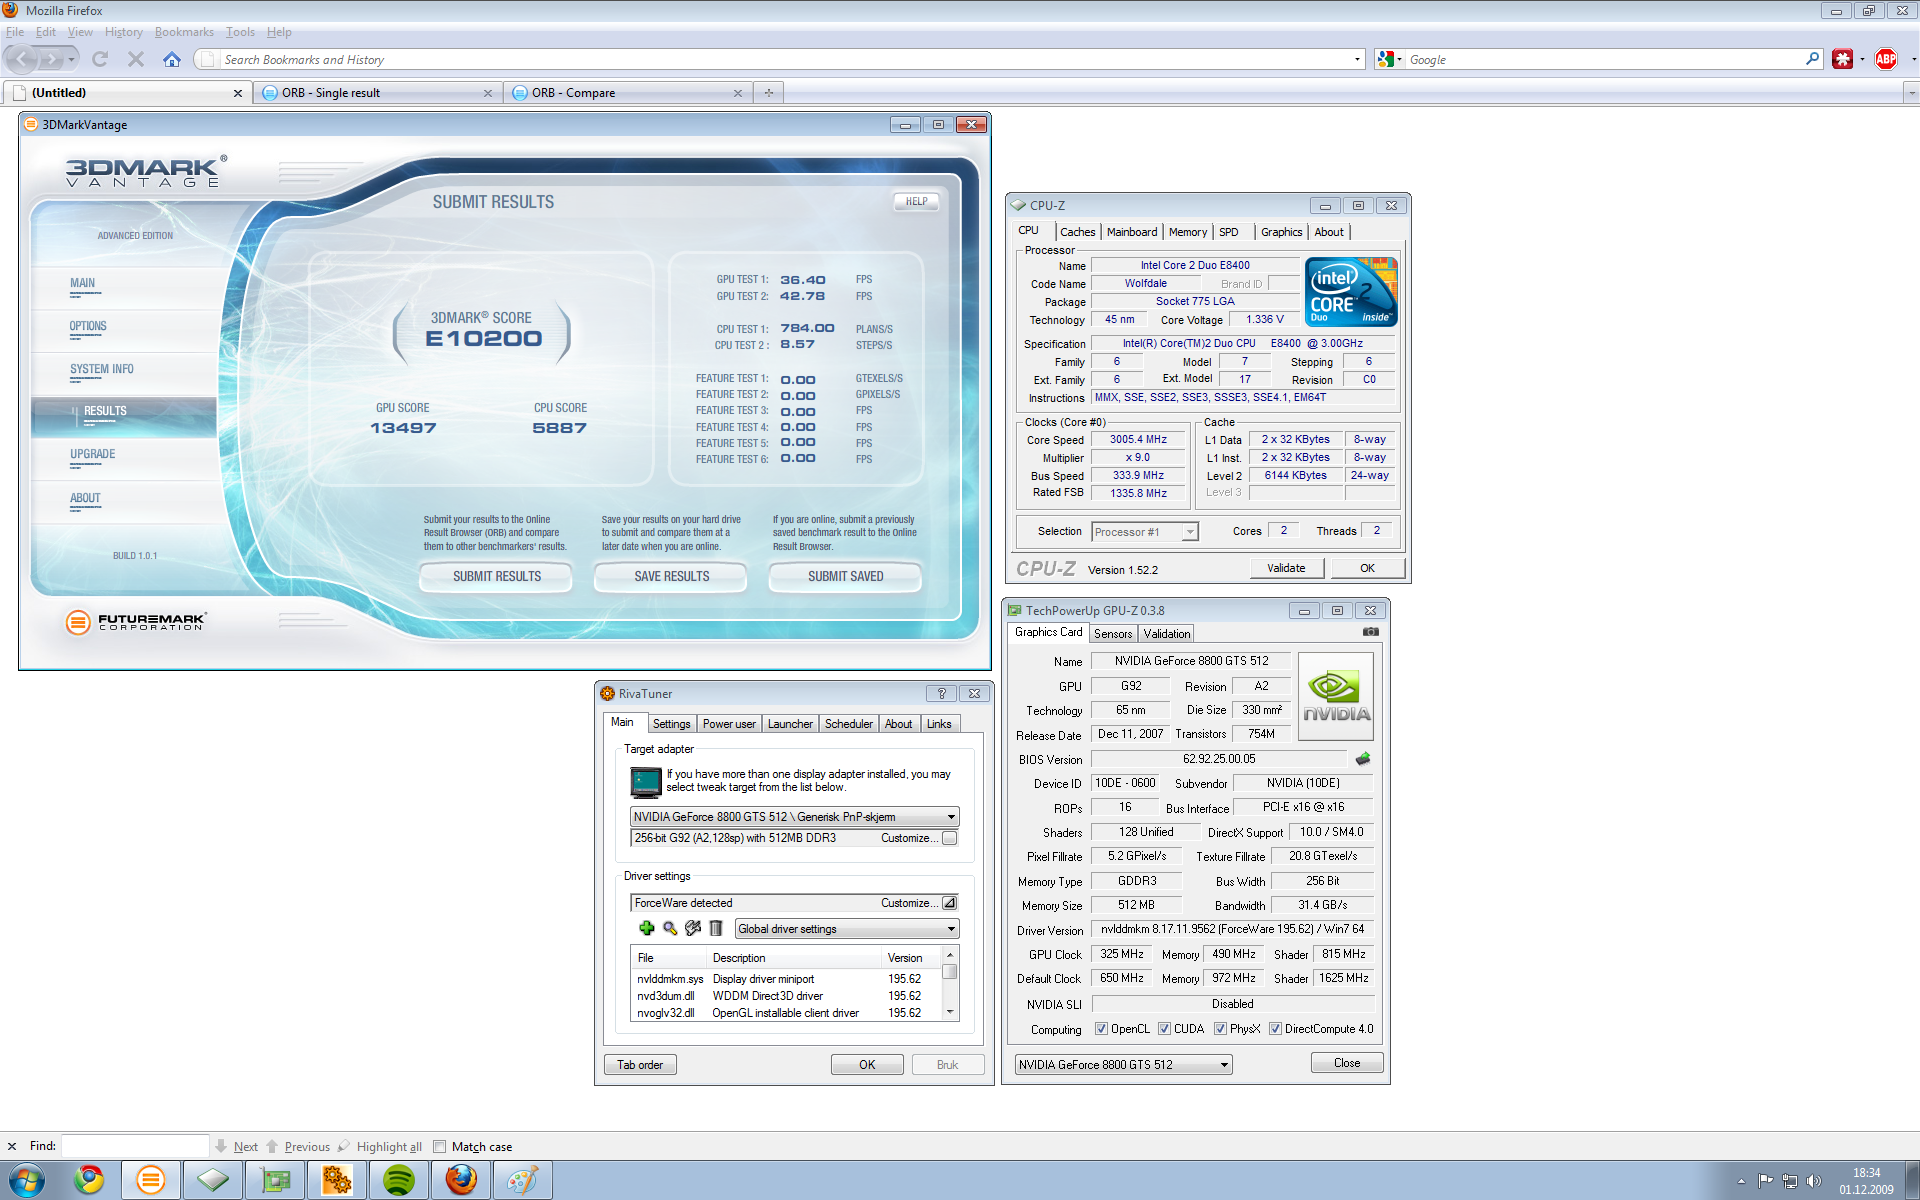Click the driver list scroll down arrow
The height and width of the screenshot is (1200, 1920).
[x=950, y=1012]
